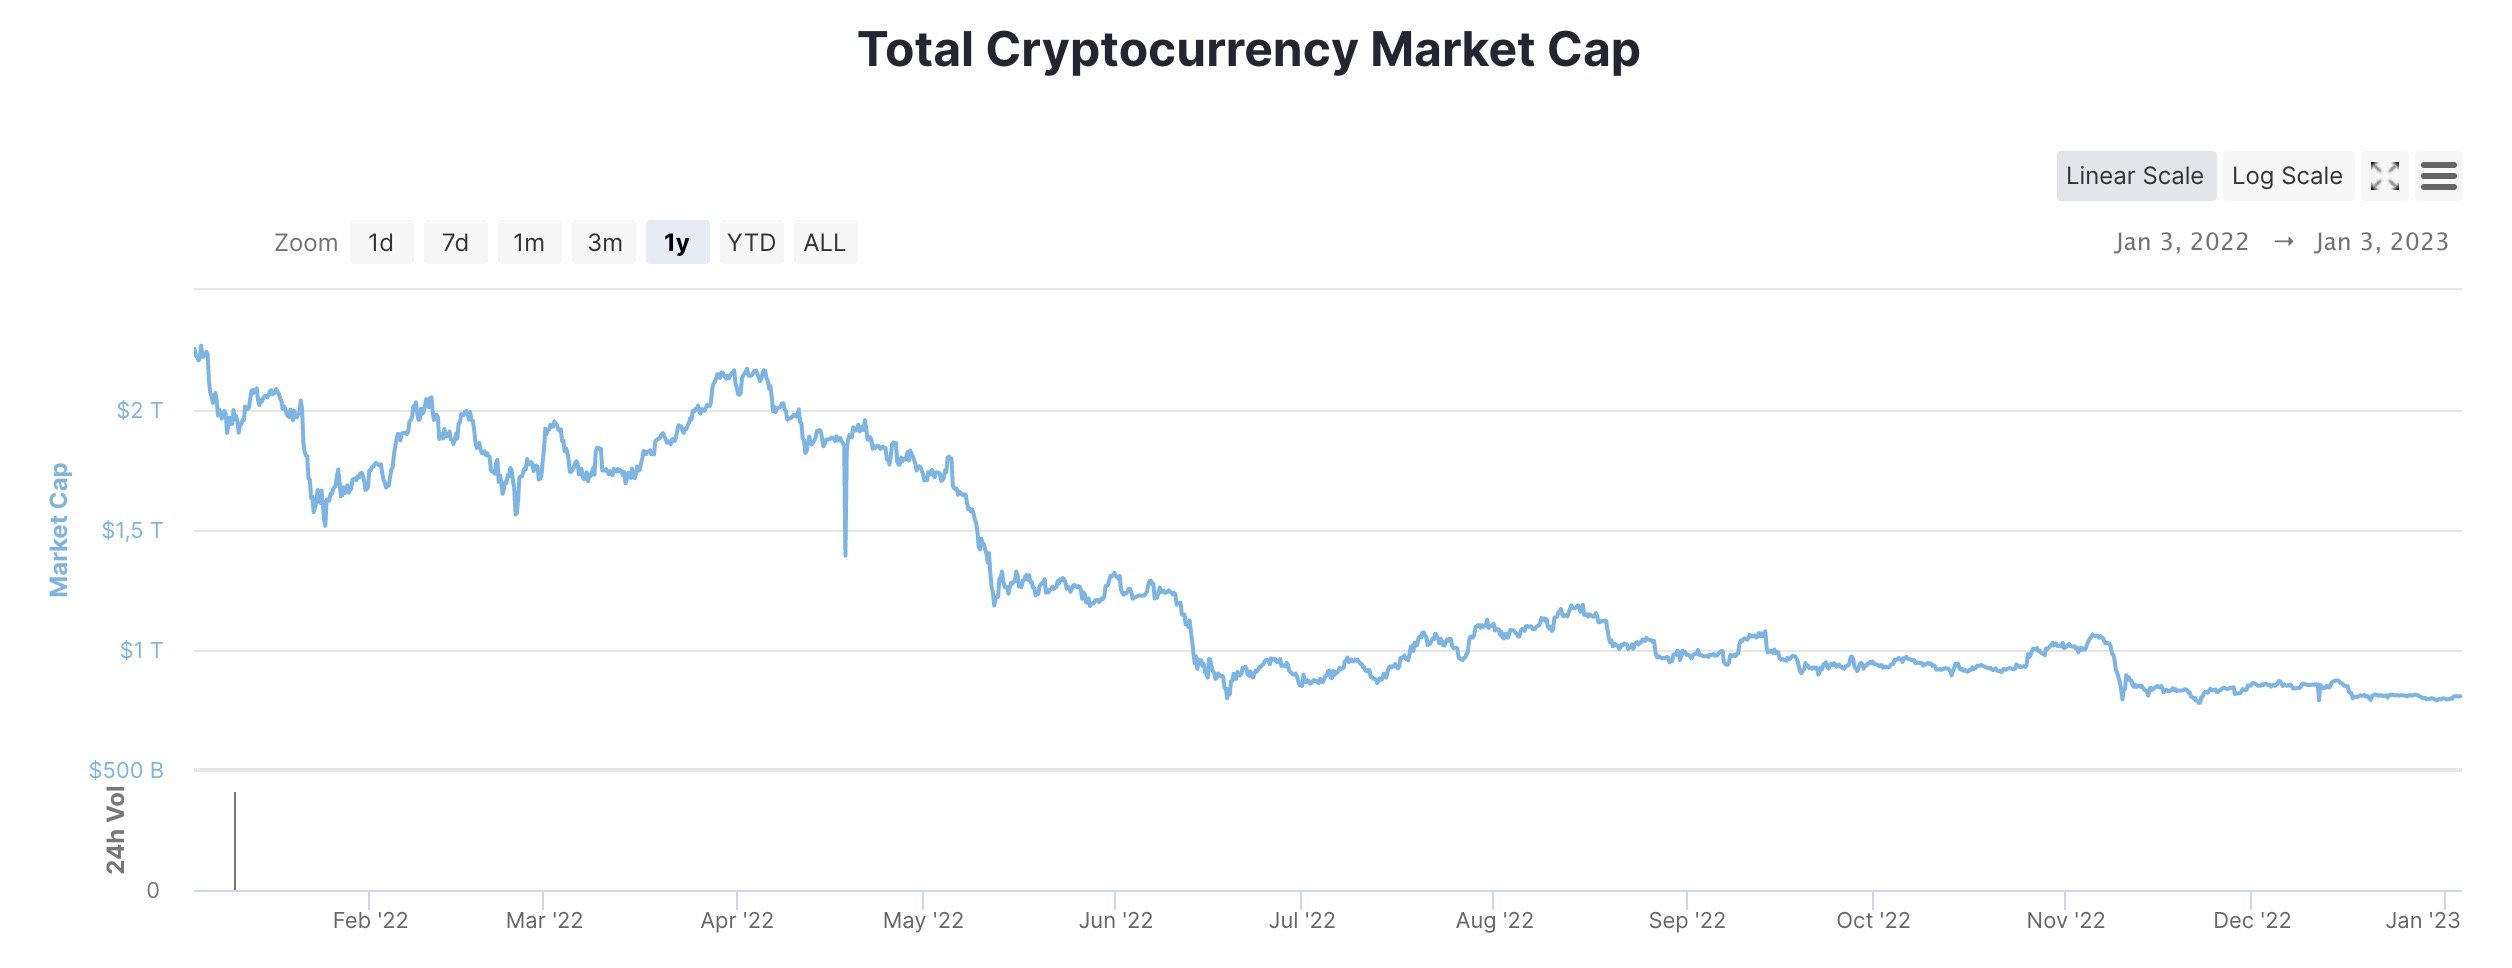Open the chart hamburger menu
Image resolution: width=2512 pixels, height=968 pixels.
click(x=2438, y=177)
